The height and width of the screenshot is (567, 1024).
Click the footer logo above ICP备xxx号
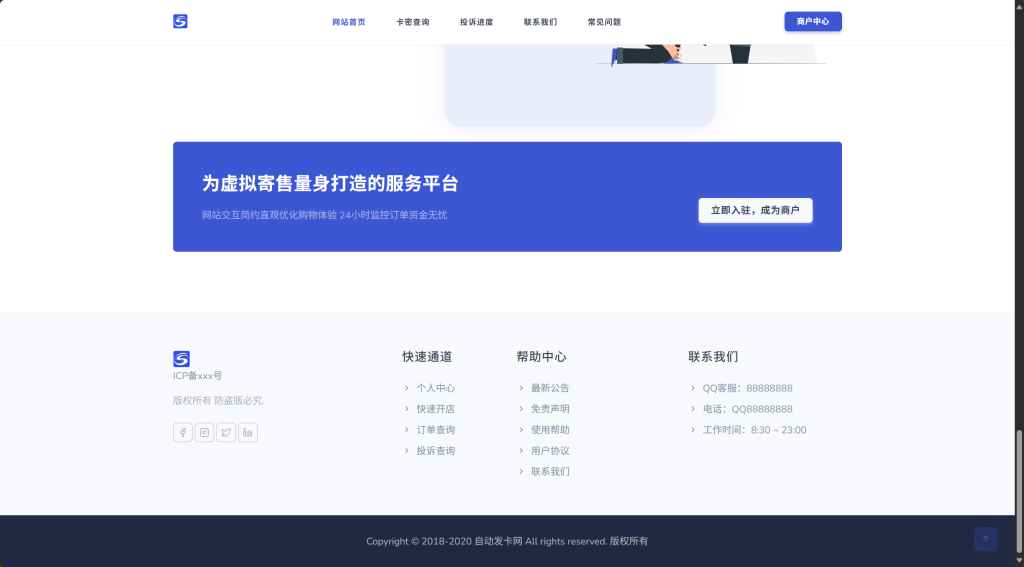tap(182, 359)
